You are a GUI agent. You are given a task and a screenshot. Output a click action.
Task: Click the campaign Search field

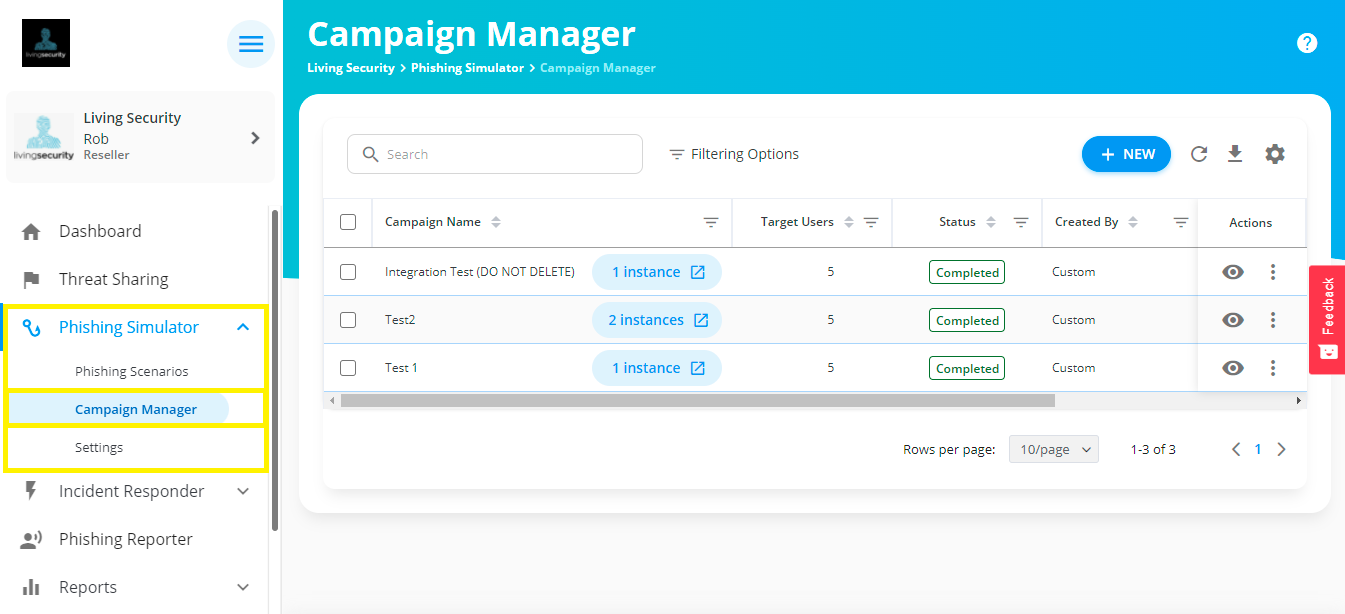point(495,154)
